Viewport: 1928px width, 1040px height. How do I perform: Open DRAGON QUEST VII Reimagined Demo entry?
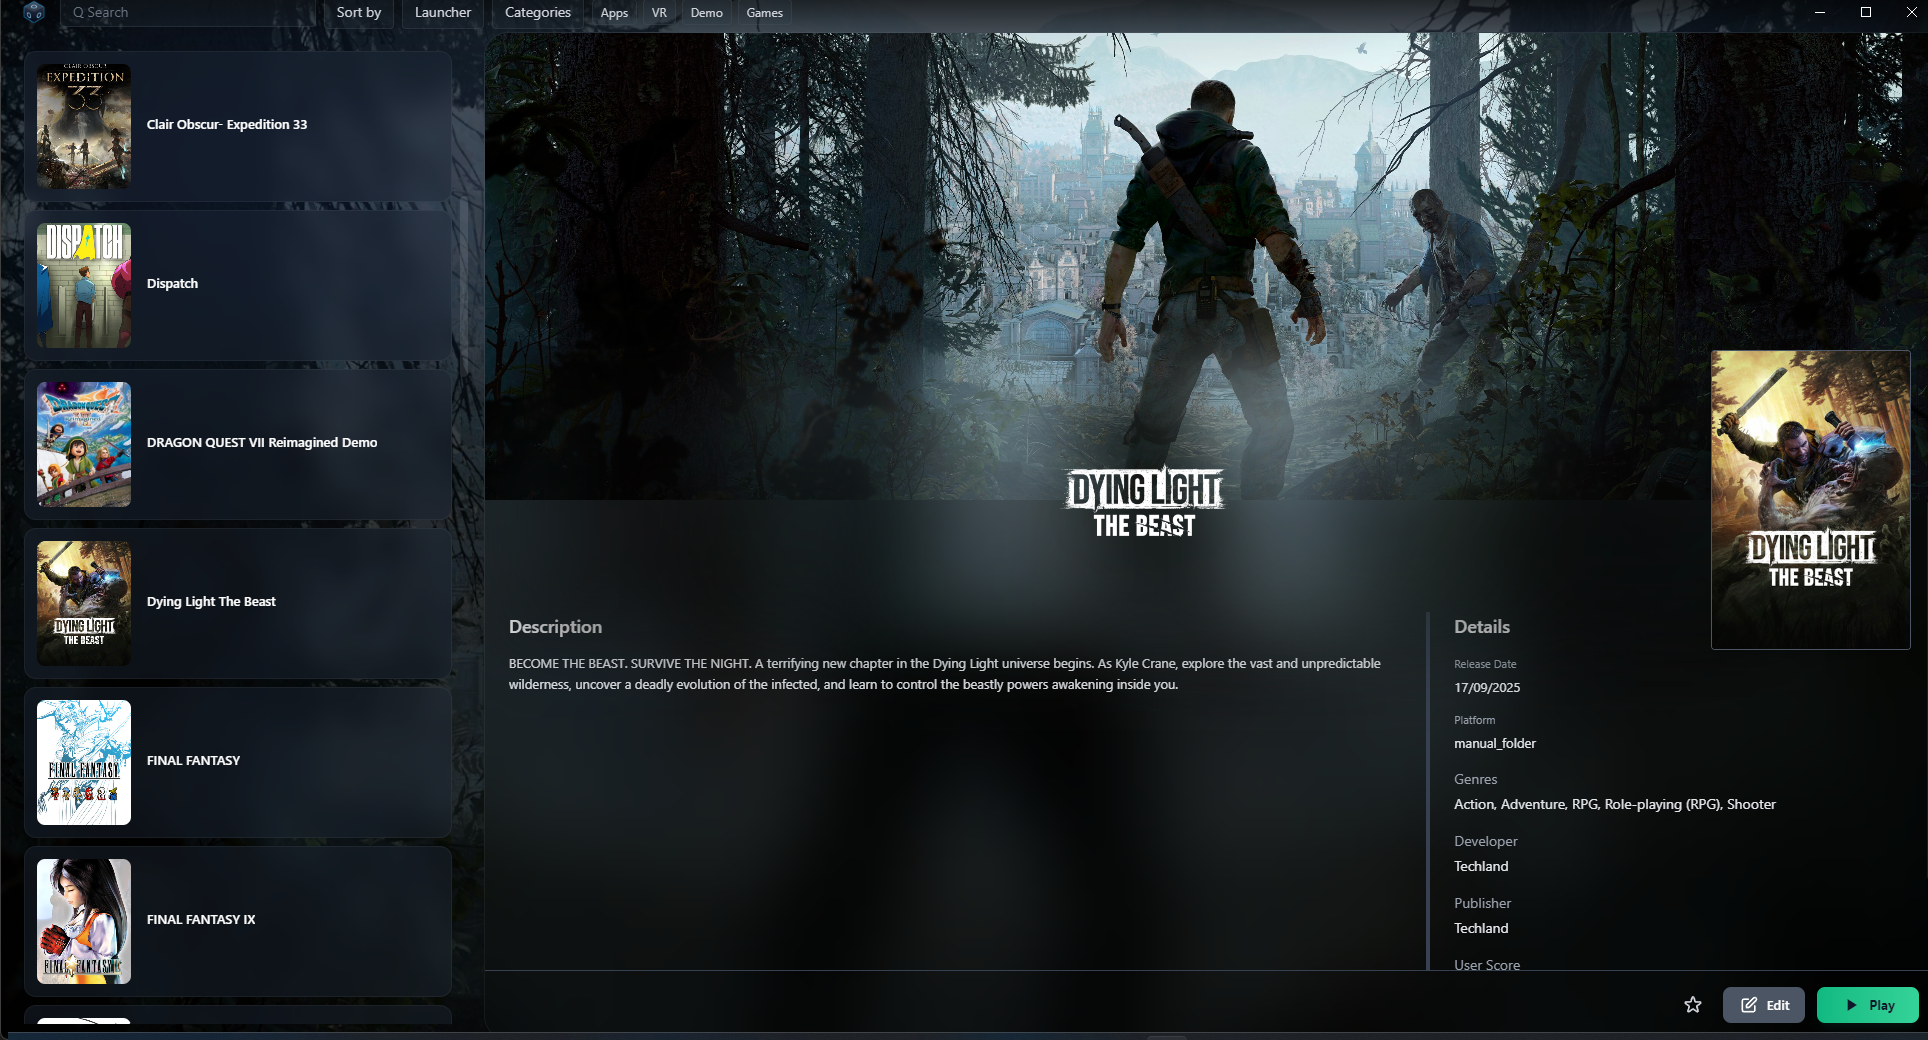262,443
